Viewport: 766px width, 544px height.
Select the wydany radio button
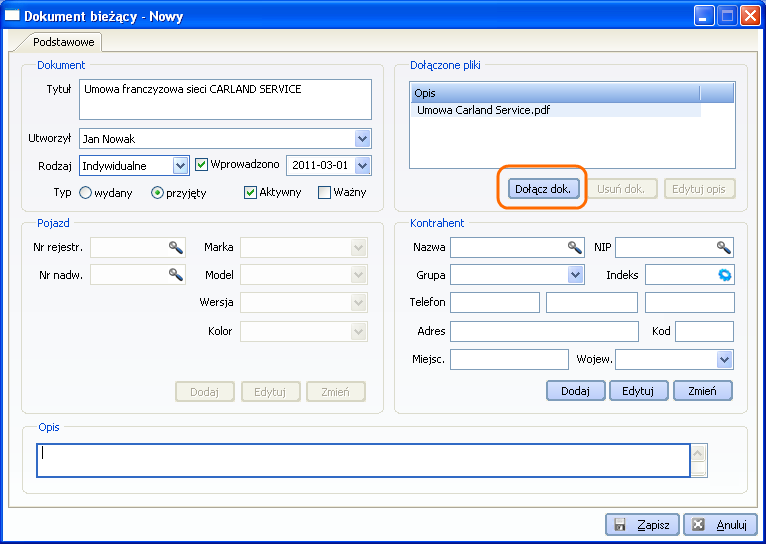[x=85, y=193]
